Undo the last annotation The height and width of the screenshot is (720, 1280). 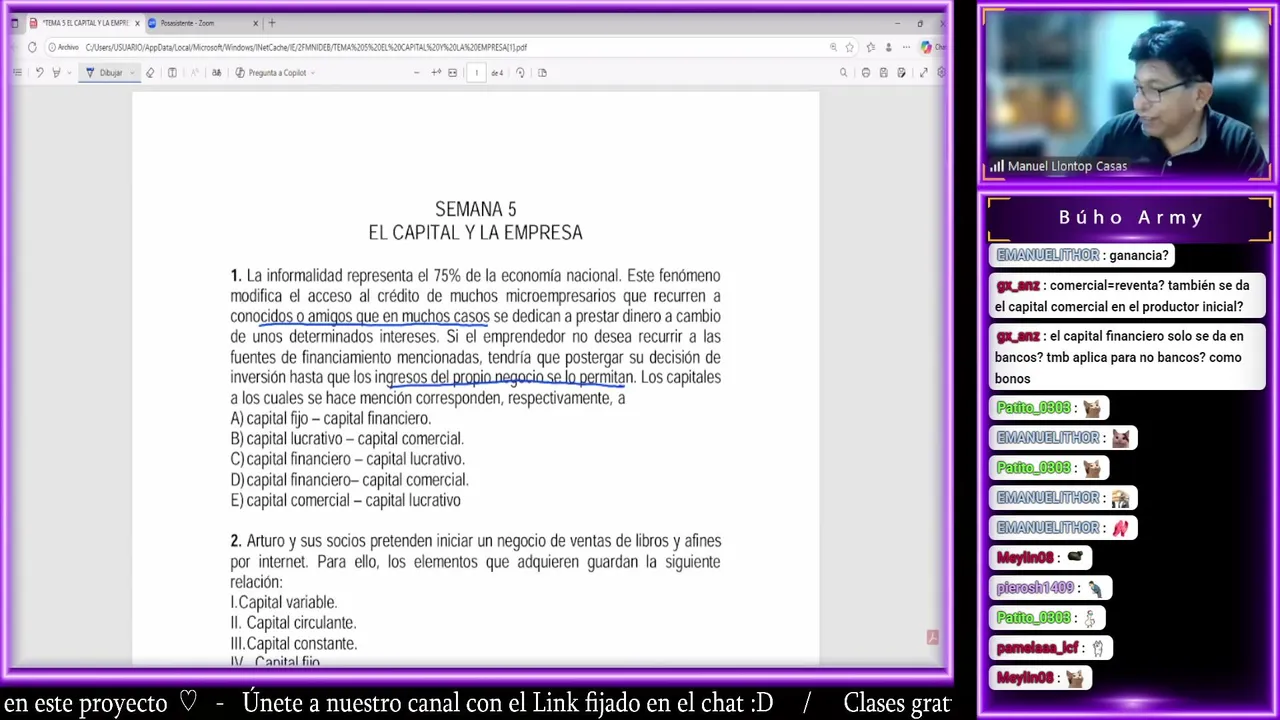coord(39,72)
